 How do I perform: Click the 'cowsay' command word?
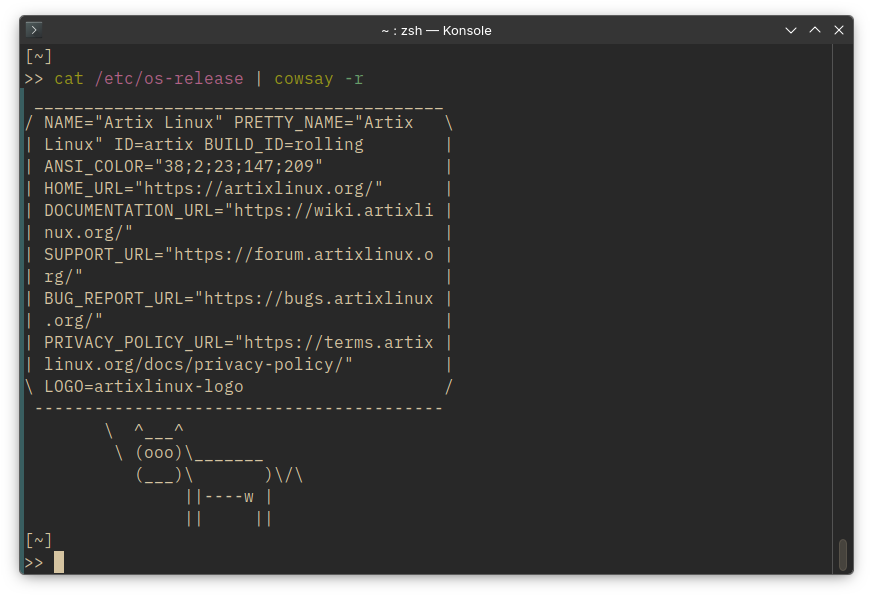click(303, 79)
